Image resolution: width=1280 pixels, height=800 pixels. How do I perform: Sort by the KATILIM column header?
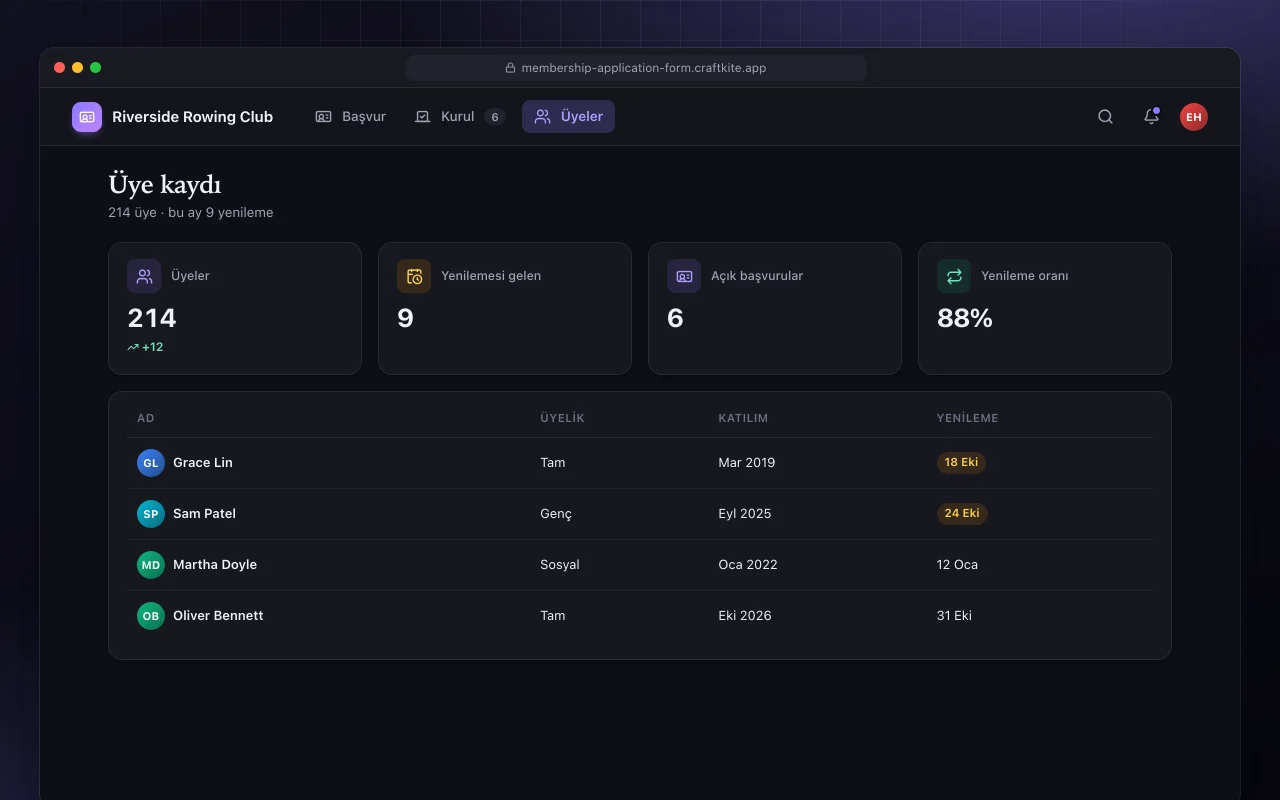coord(743,418)
